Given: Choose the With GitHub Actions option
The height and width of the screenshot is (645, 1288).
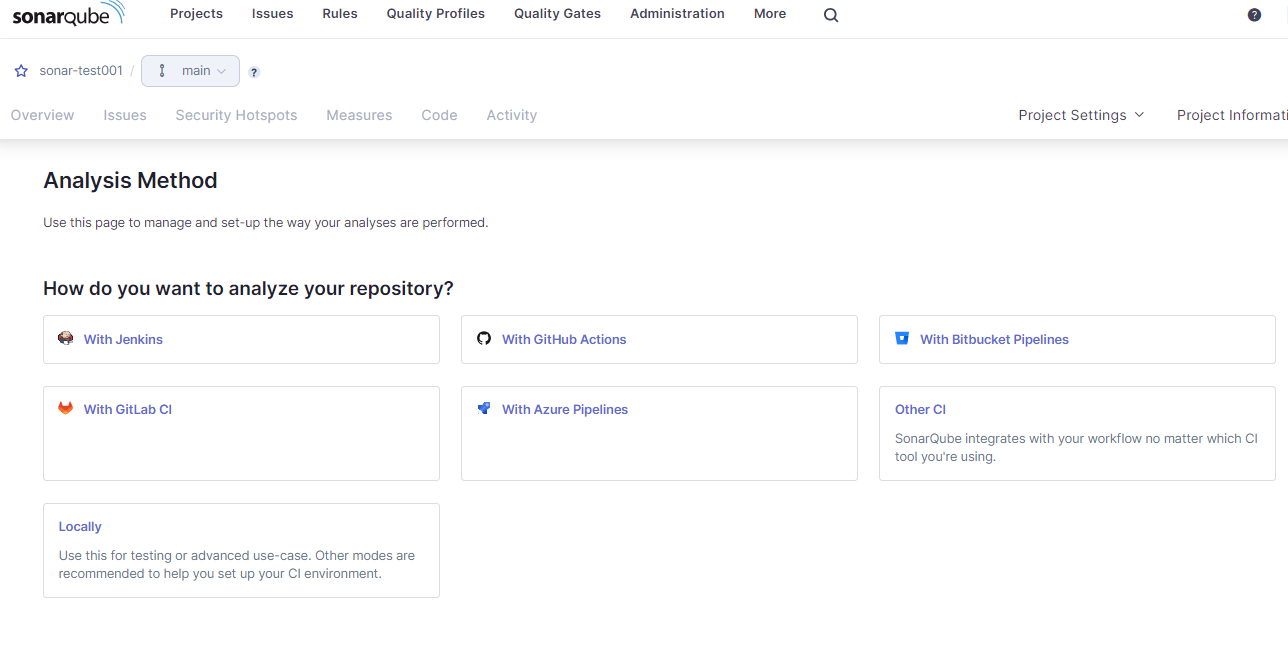Looking at the screenshot, I should 564,339.
